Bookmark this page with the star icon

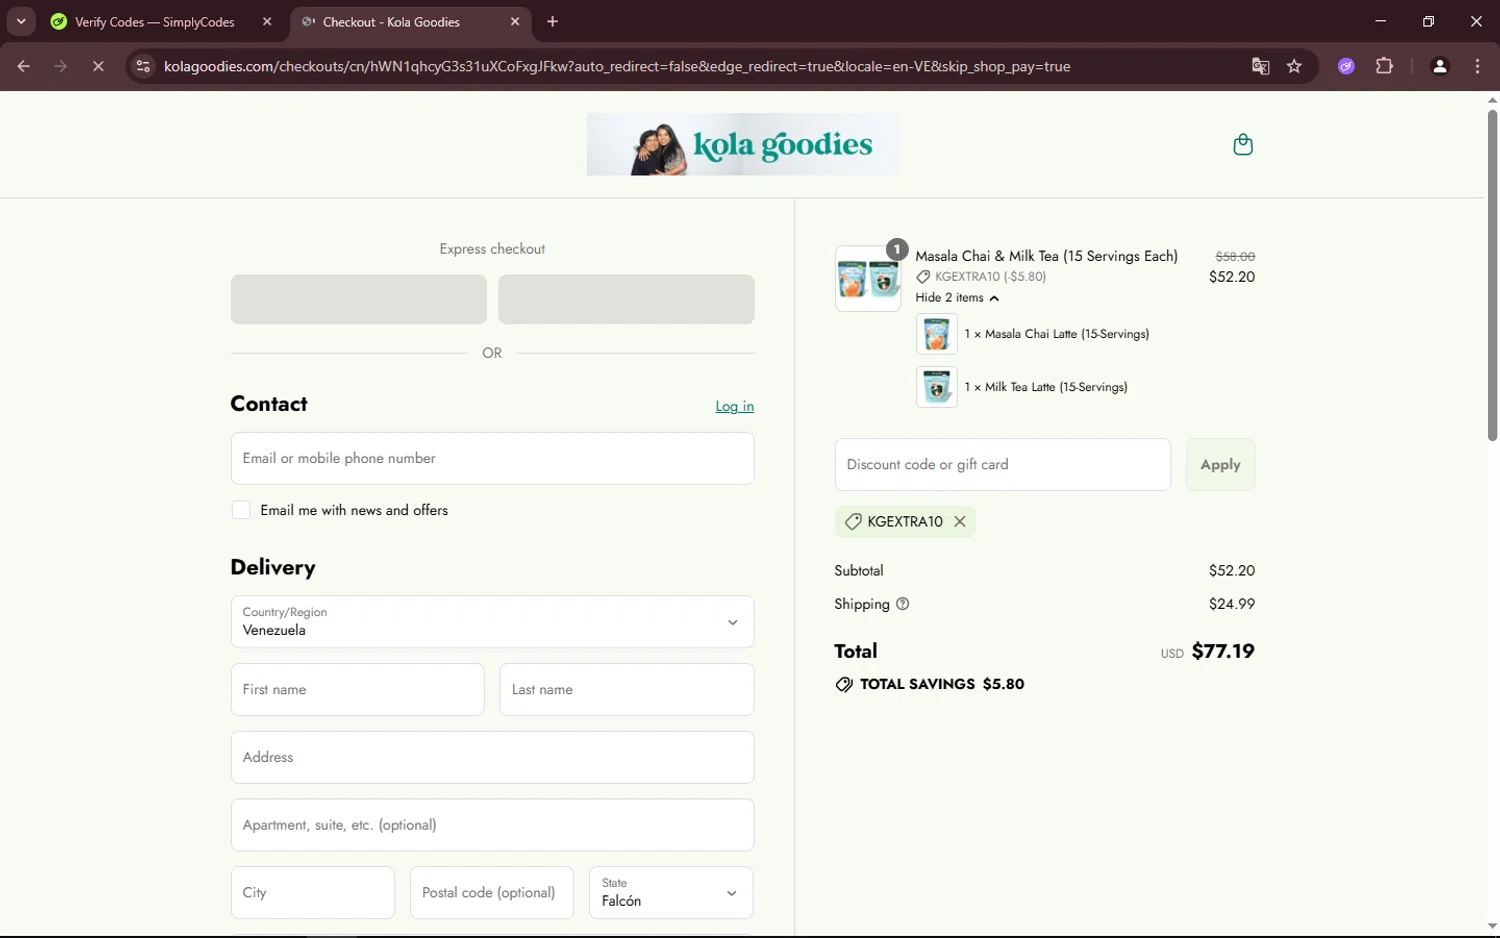pos(1294,66)
